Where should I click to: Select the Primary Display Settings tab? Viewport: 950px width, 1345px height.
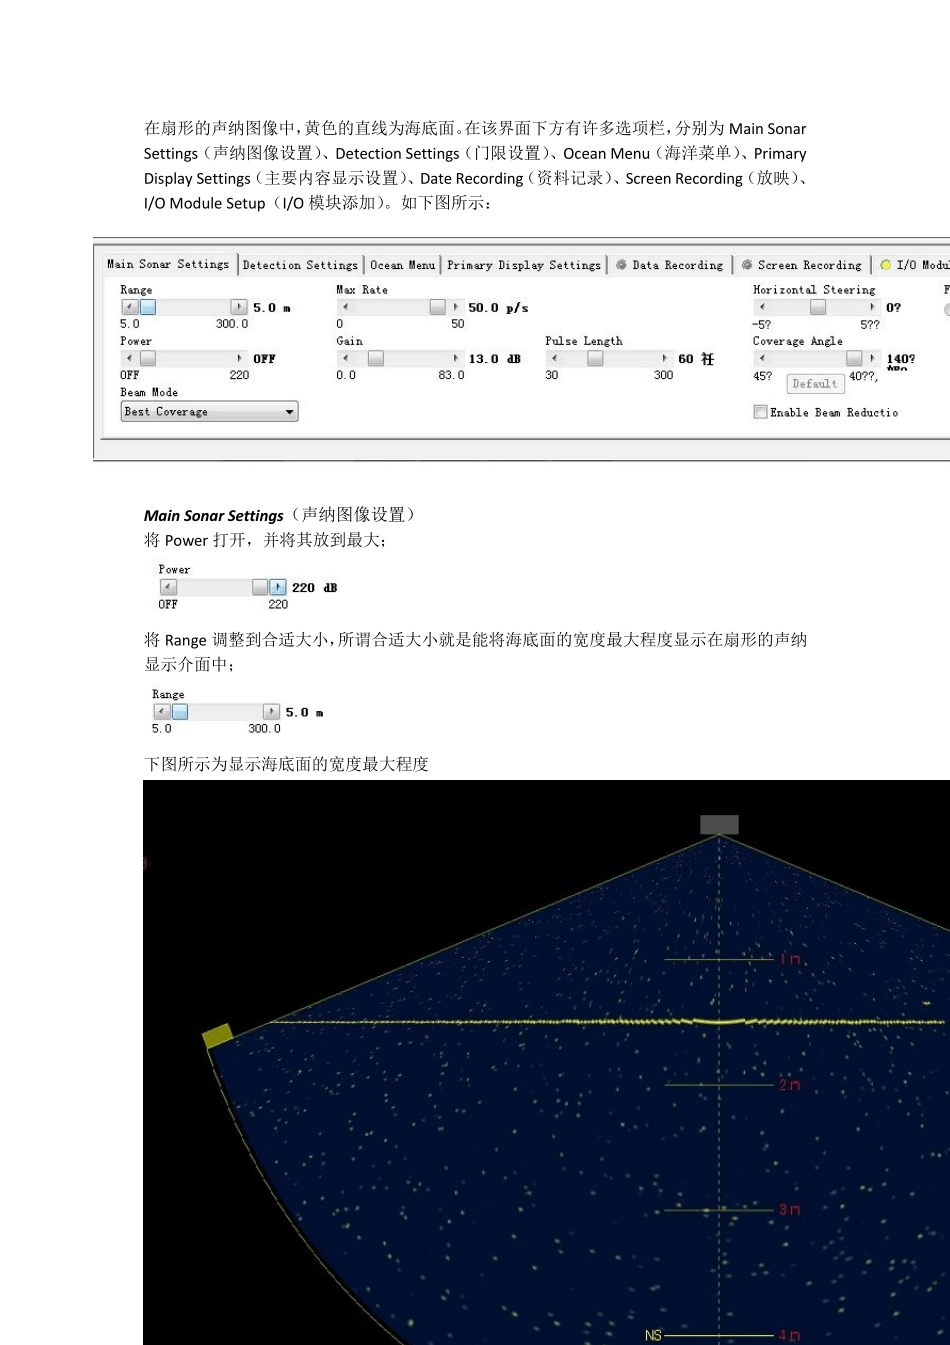click(x=524, y=265)
